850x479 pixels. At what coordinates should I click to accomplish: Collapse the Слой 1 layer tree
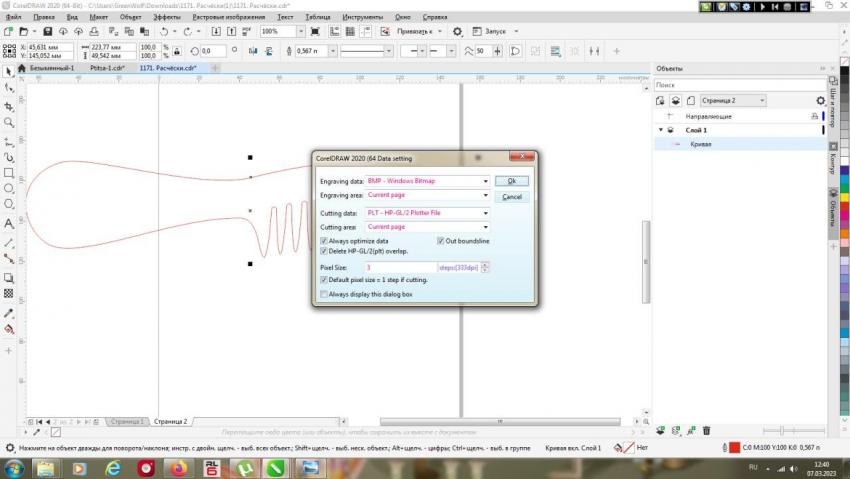click(660, 130)
